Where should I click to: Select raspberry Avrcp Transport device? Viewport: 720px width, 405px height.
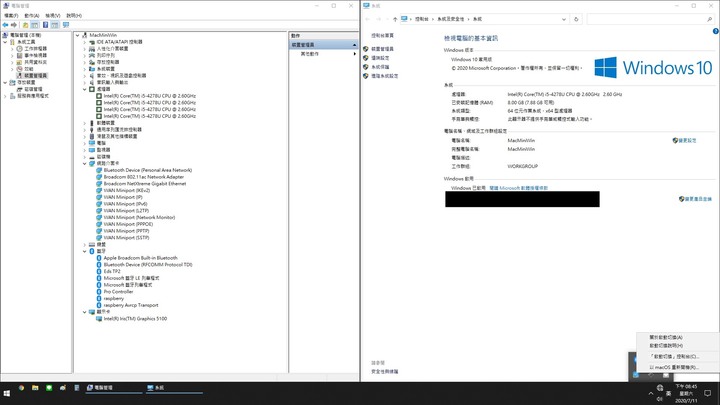tap(131, 305)
